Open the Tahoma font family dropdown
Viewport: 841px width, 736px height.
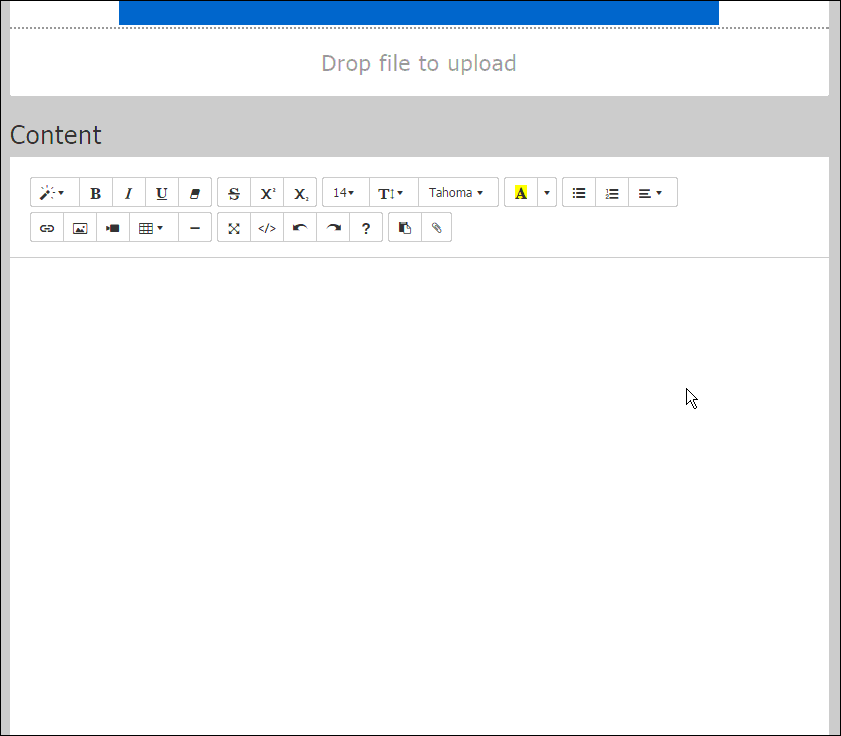(x=459, y=193)
